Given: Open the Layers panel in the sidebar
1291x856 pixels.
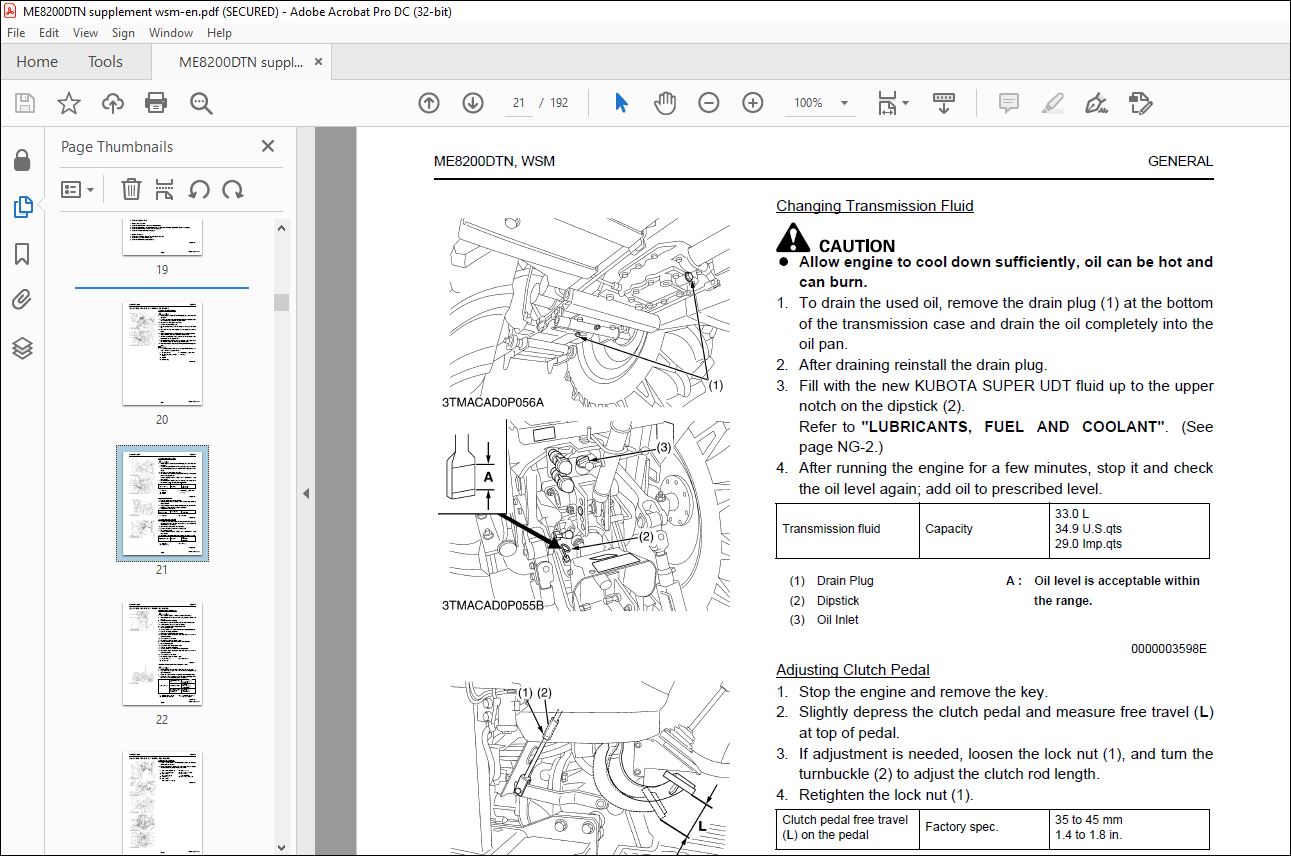Looking at the screenshot, I should pos(22,348).
